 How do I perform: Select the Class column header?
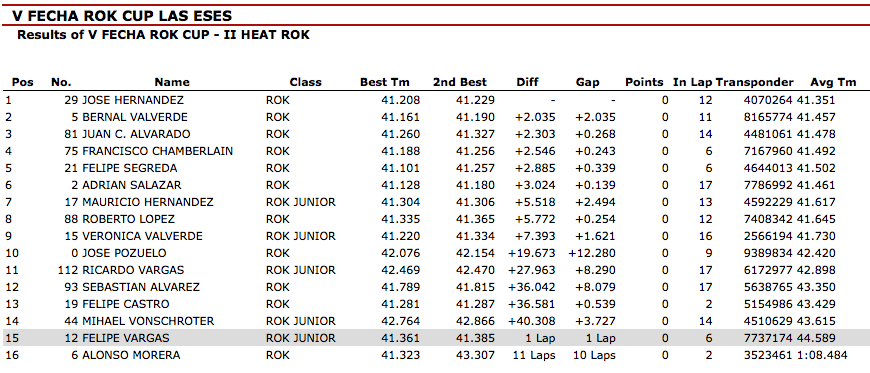(305, 82)
